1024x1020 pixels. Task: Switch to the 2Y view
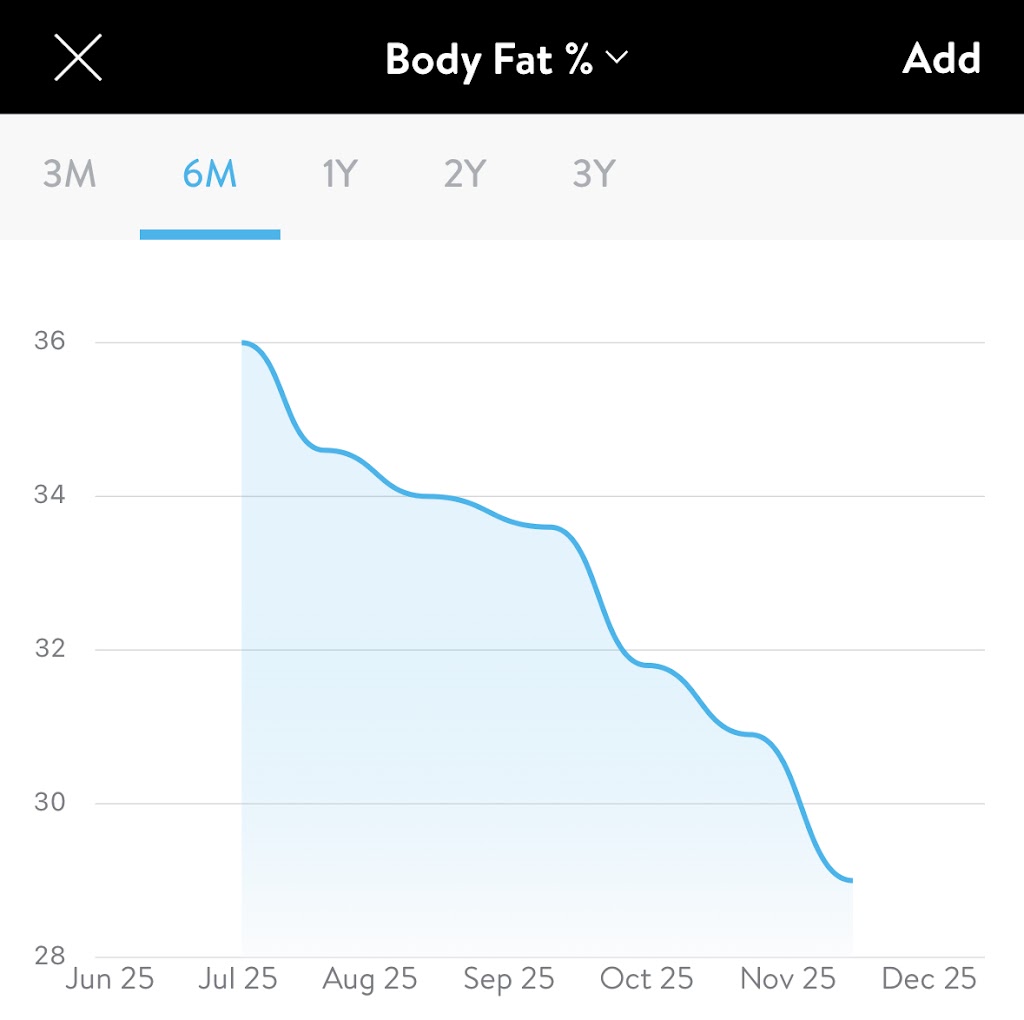(x=464, y=175)
